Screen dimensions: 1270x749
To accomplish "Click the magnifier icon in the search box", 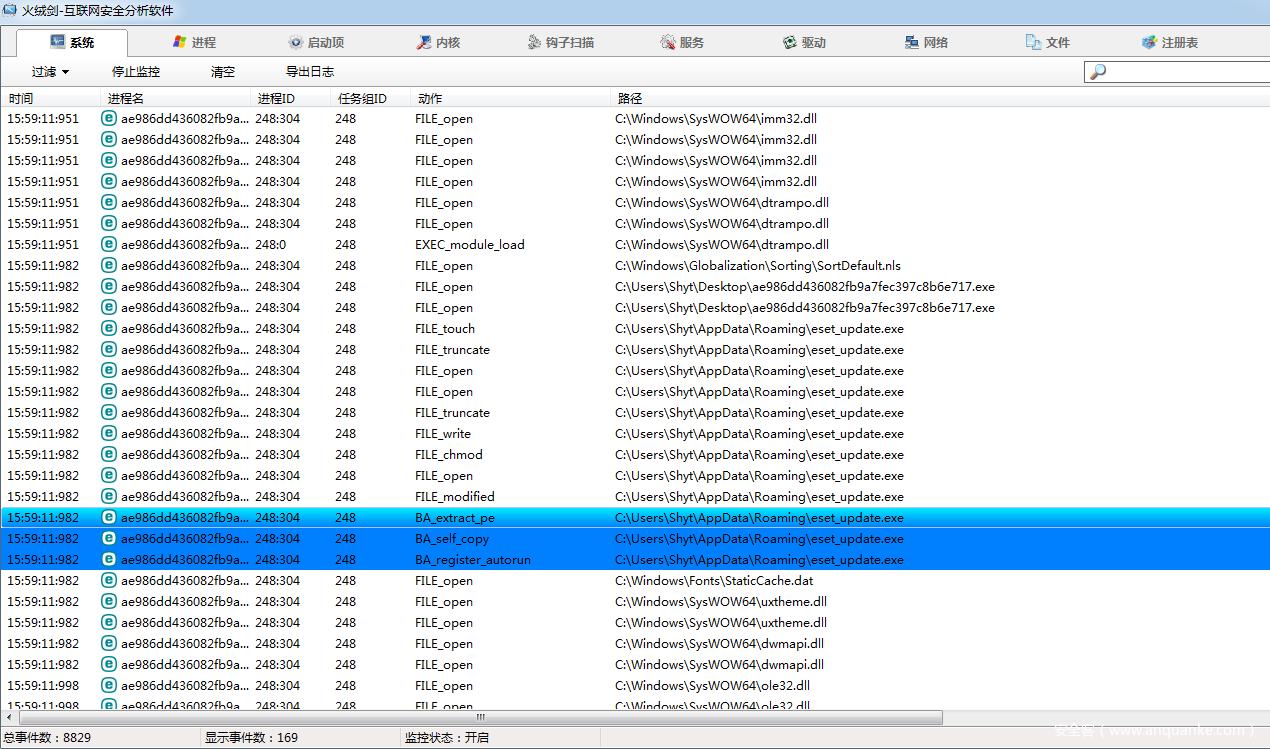I will [1098, 72].
